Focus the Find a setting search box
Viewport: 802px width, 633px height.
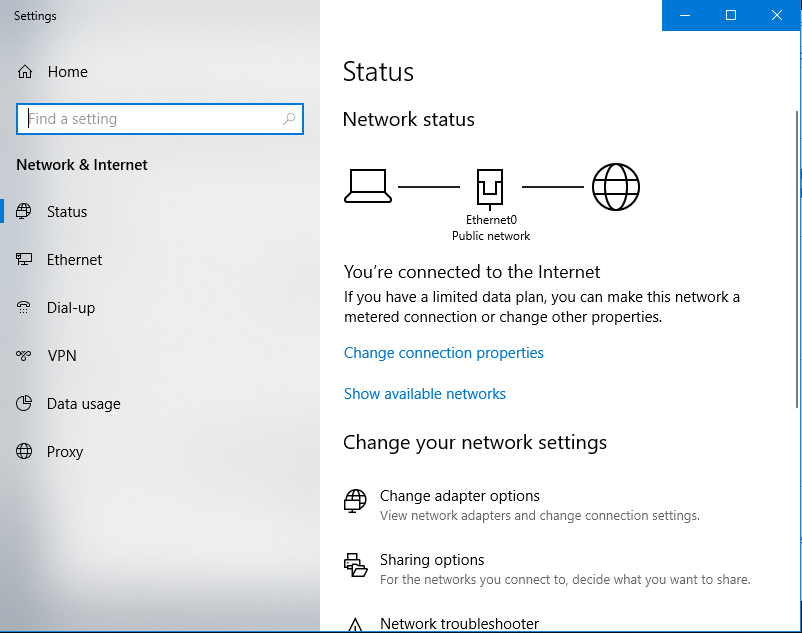pyautogui.click(x=150, y=119)
